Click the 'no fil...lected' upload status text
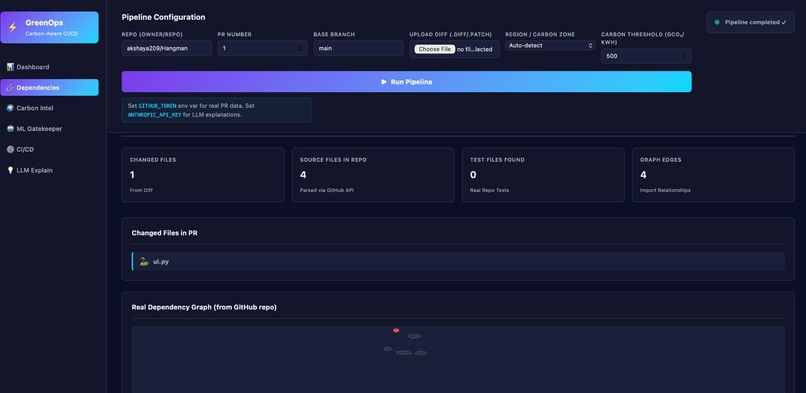806x393 pixels. (474, 49)
